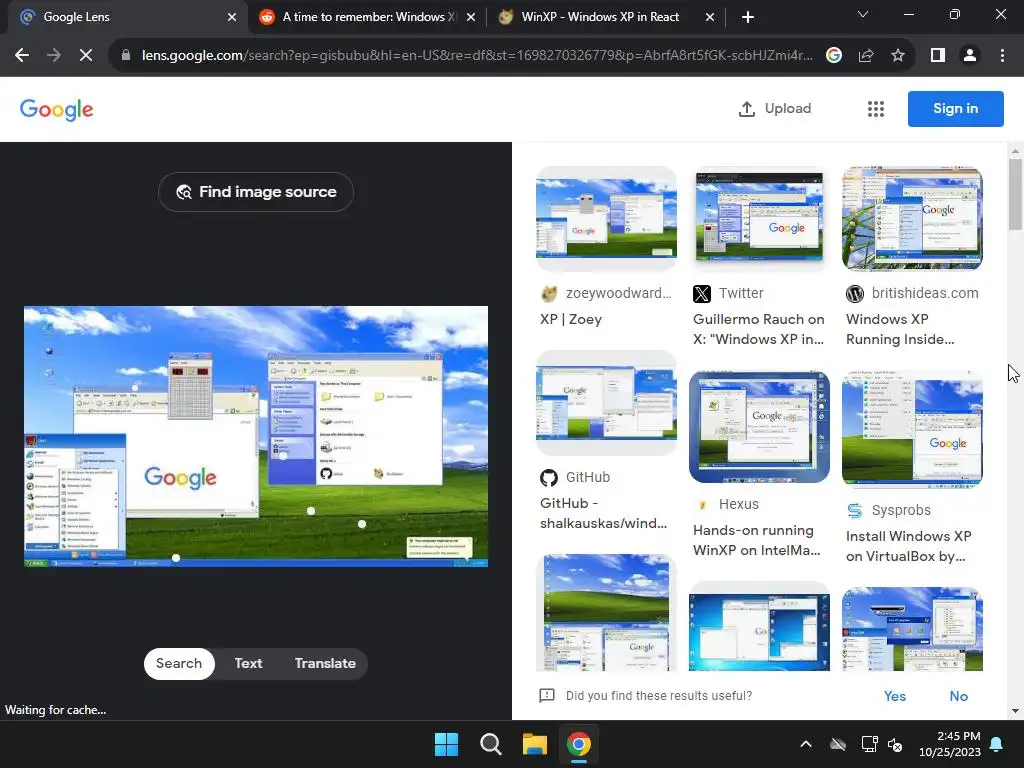Click 'Guillermo Rauch on X' result title
The width and height of the screenshot is (1024, 768).
(758, 329)
